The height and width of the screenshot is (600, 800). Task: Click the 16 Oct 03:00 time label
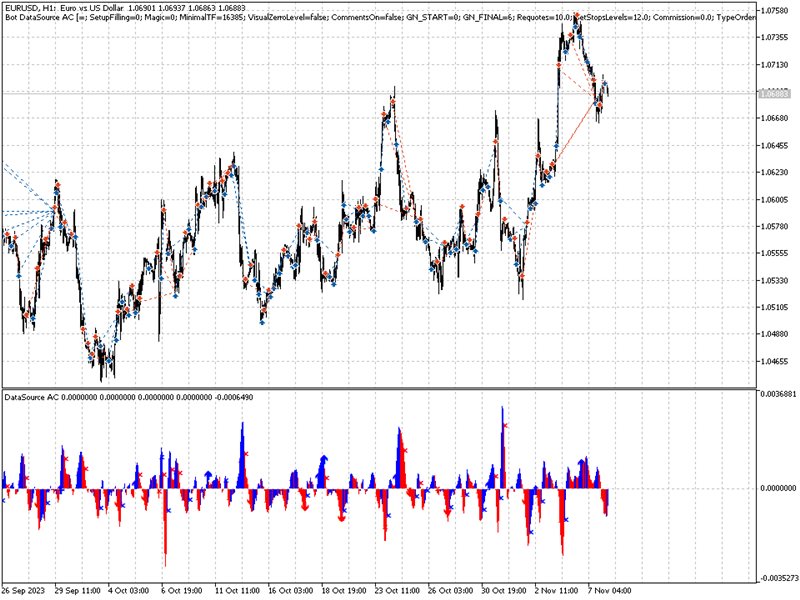click(291, 590)
